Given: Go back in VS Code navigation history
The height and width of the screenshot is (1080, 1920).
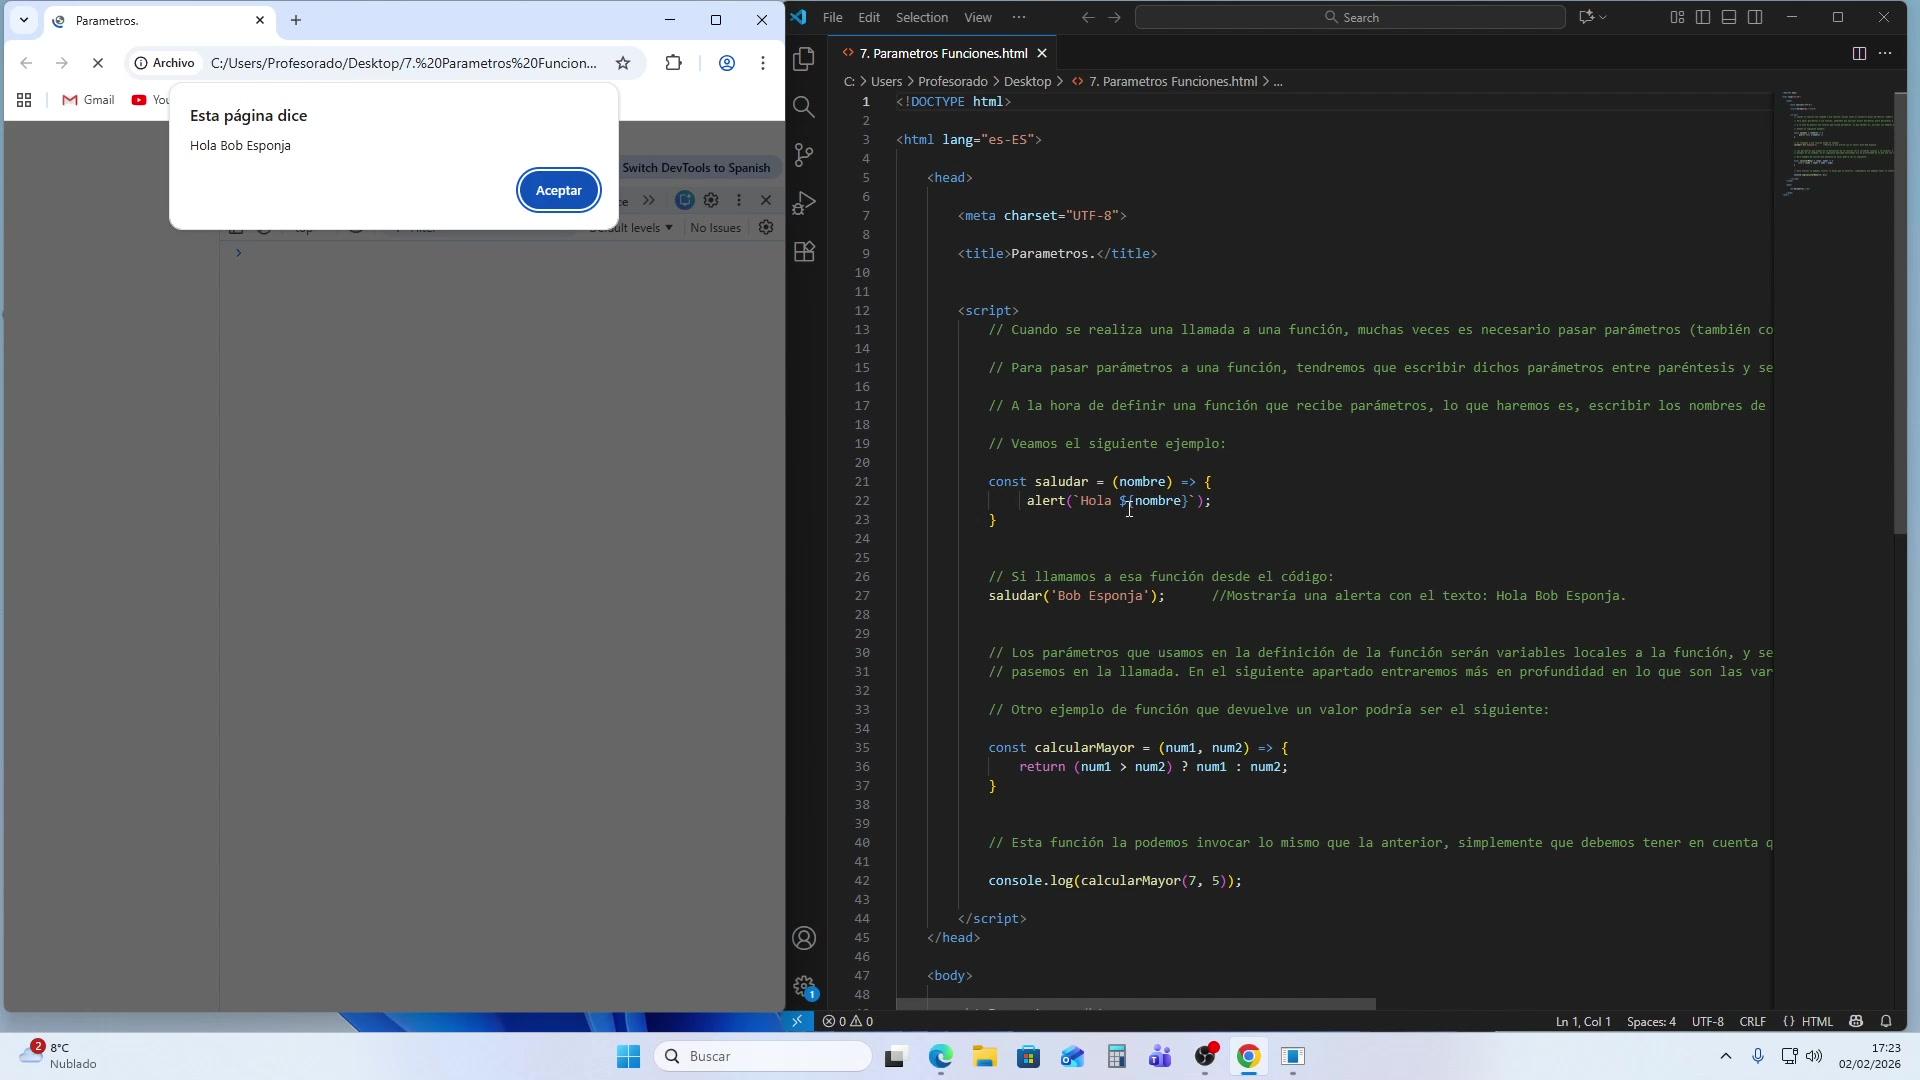Looking at the screenshot, I should (1088, 17).
